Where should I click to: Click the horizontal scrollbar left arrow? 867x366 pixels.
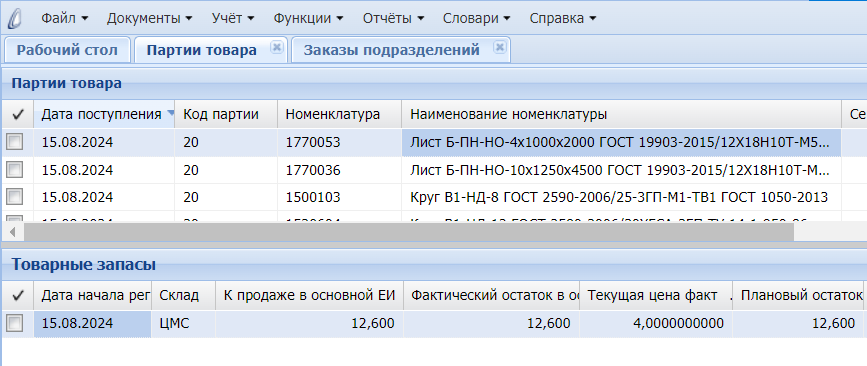click(13, 232)
